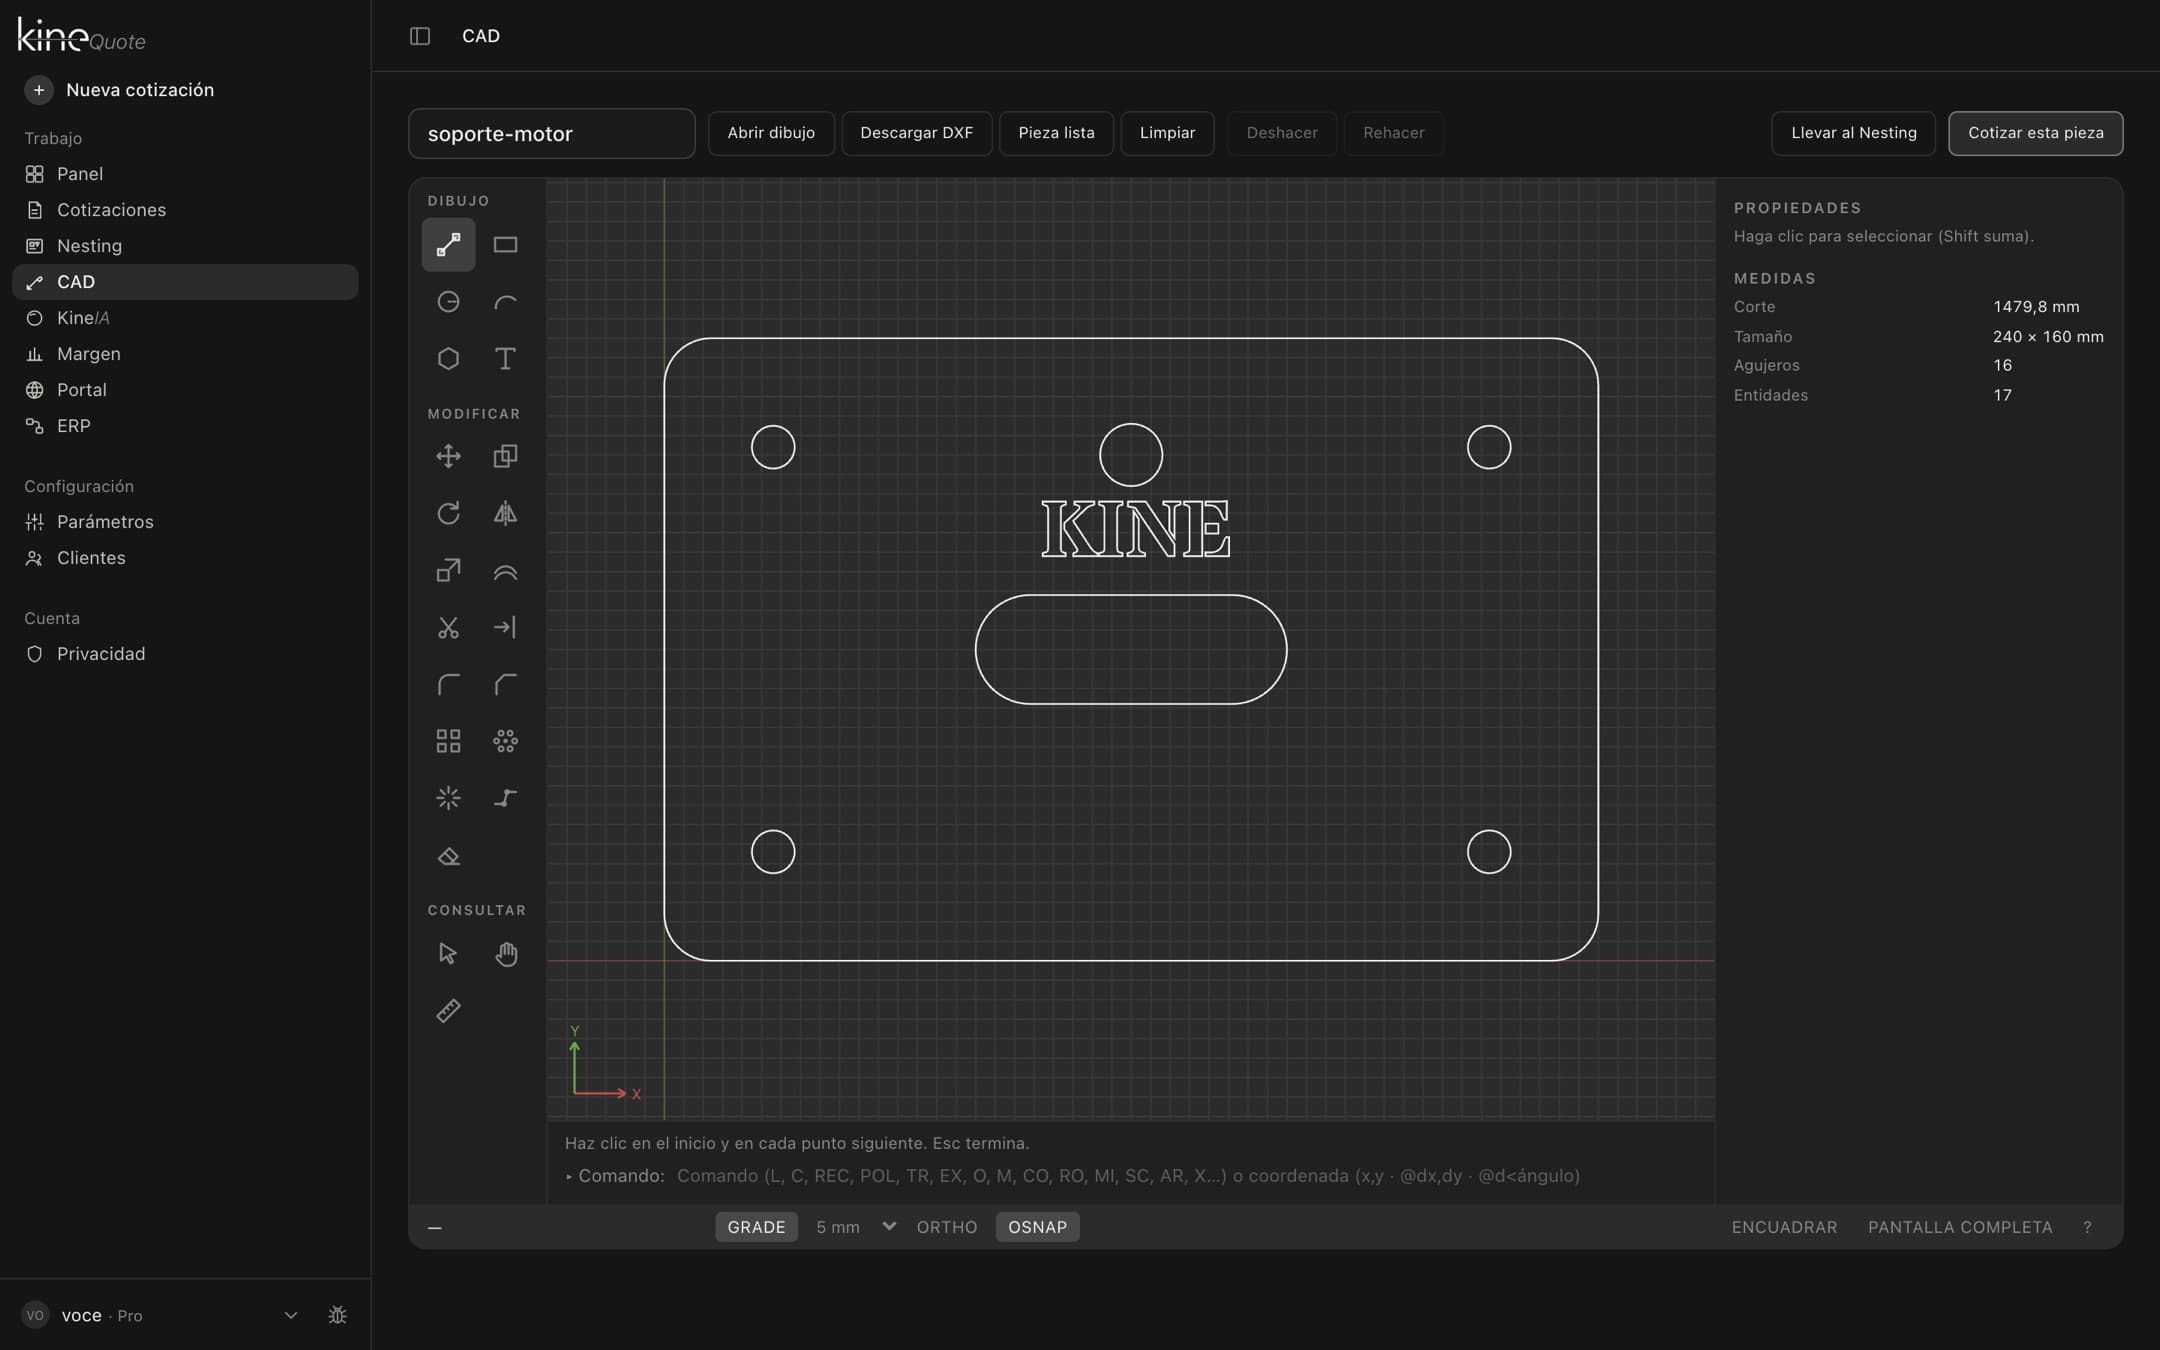Expand the voce account menu chevron
The image size is (2160, 1350).
point(291,1315)
